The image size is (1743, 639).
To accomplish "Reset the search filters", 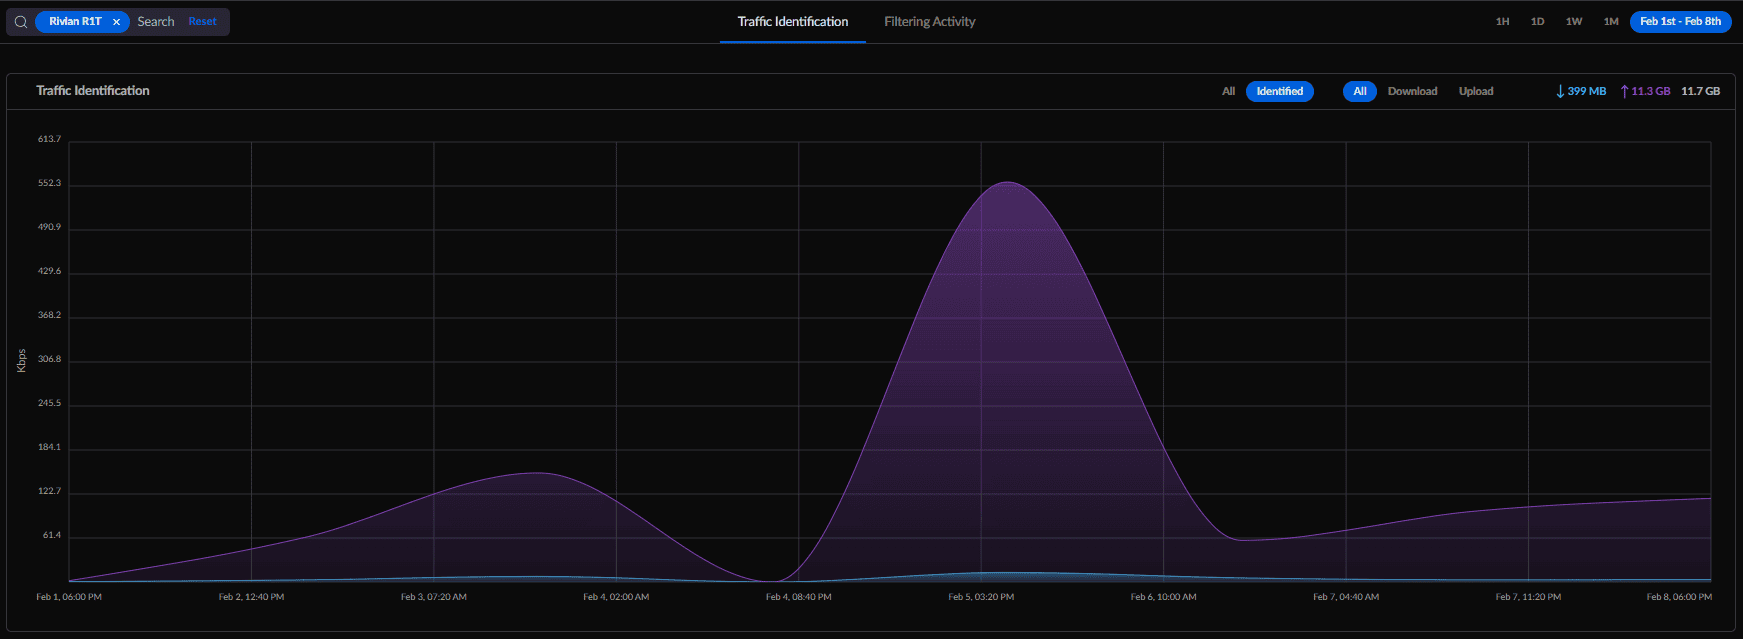I will tap(202, 22).
